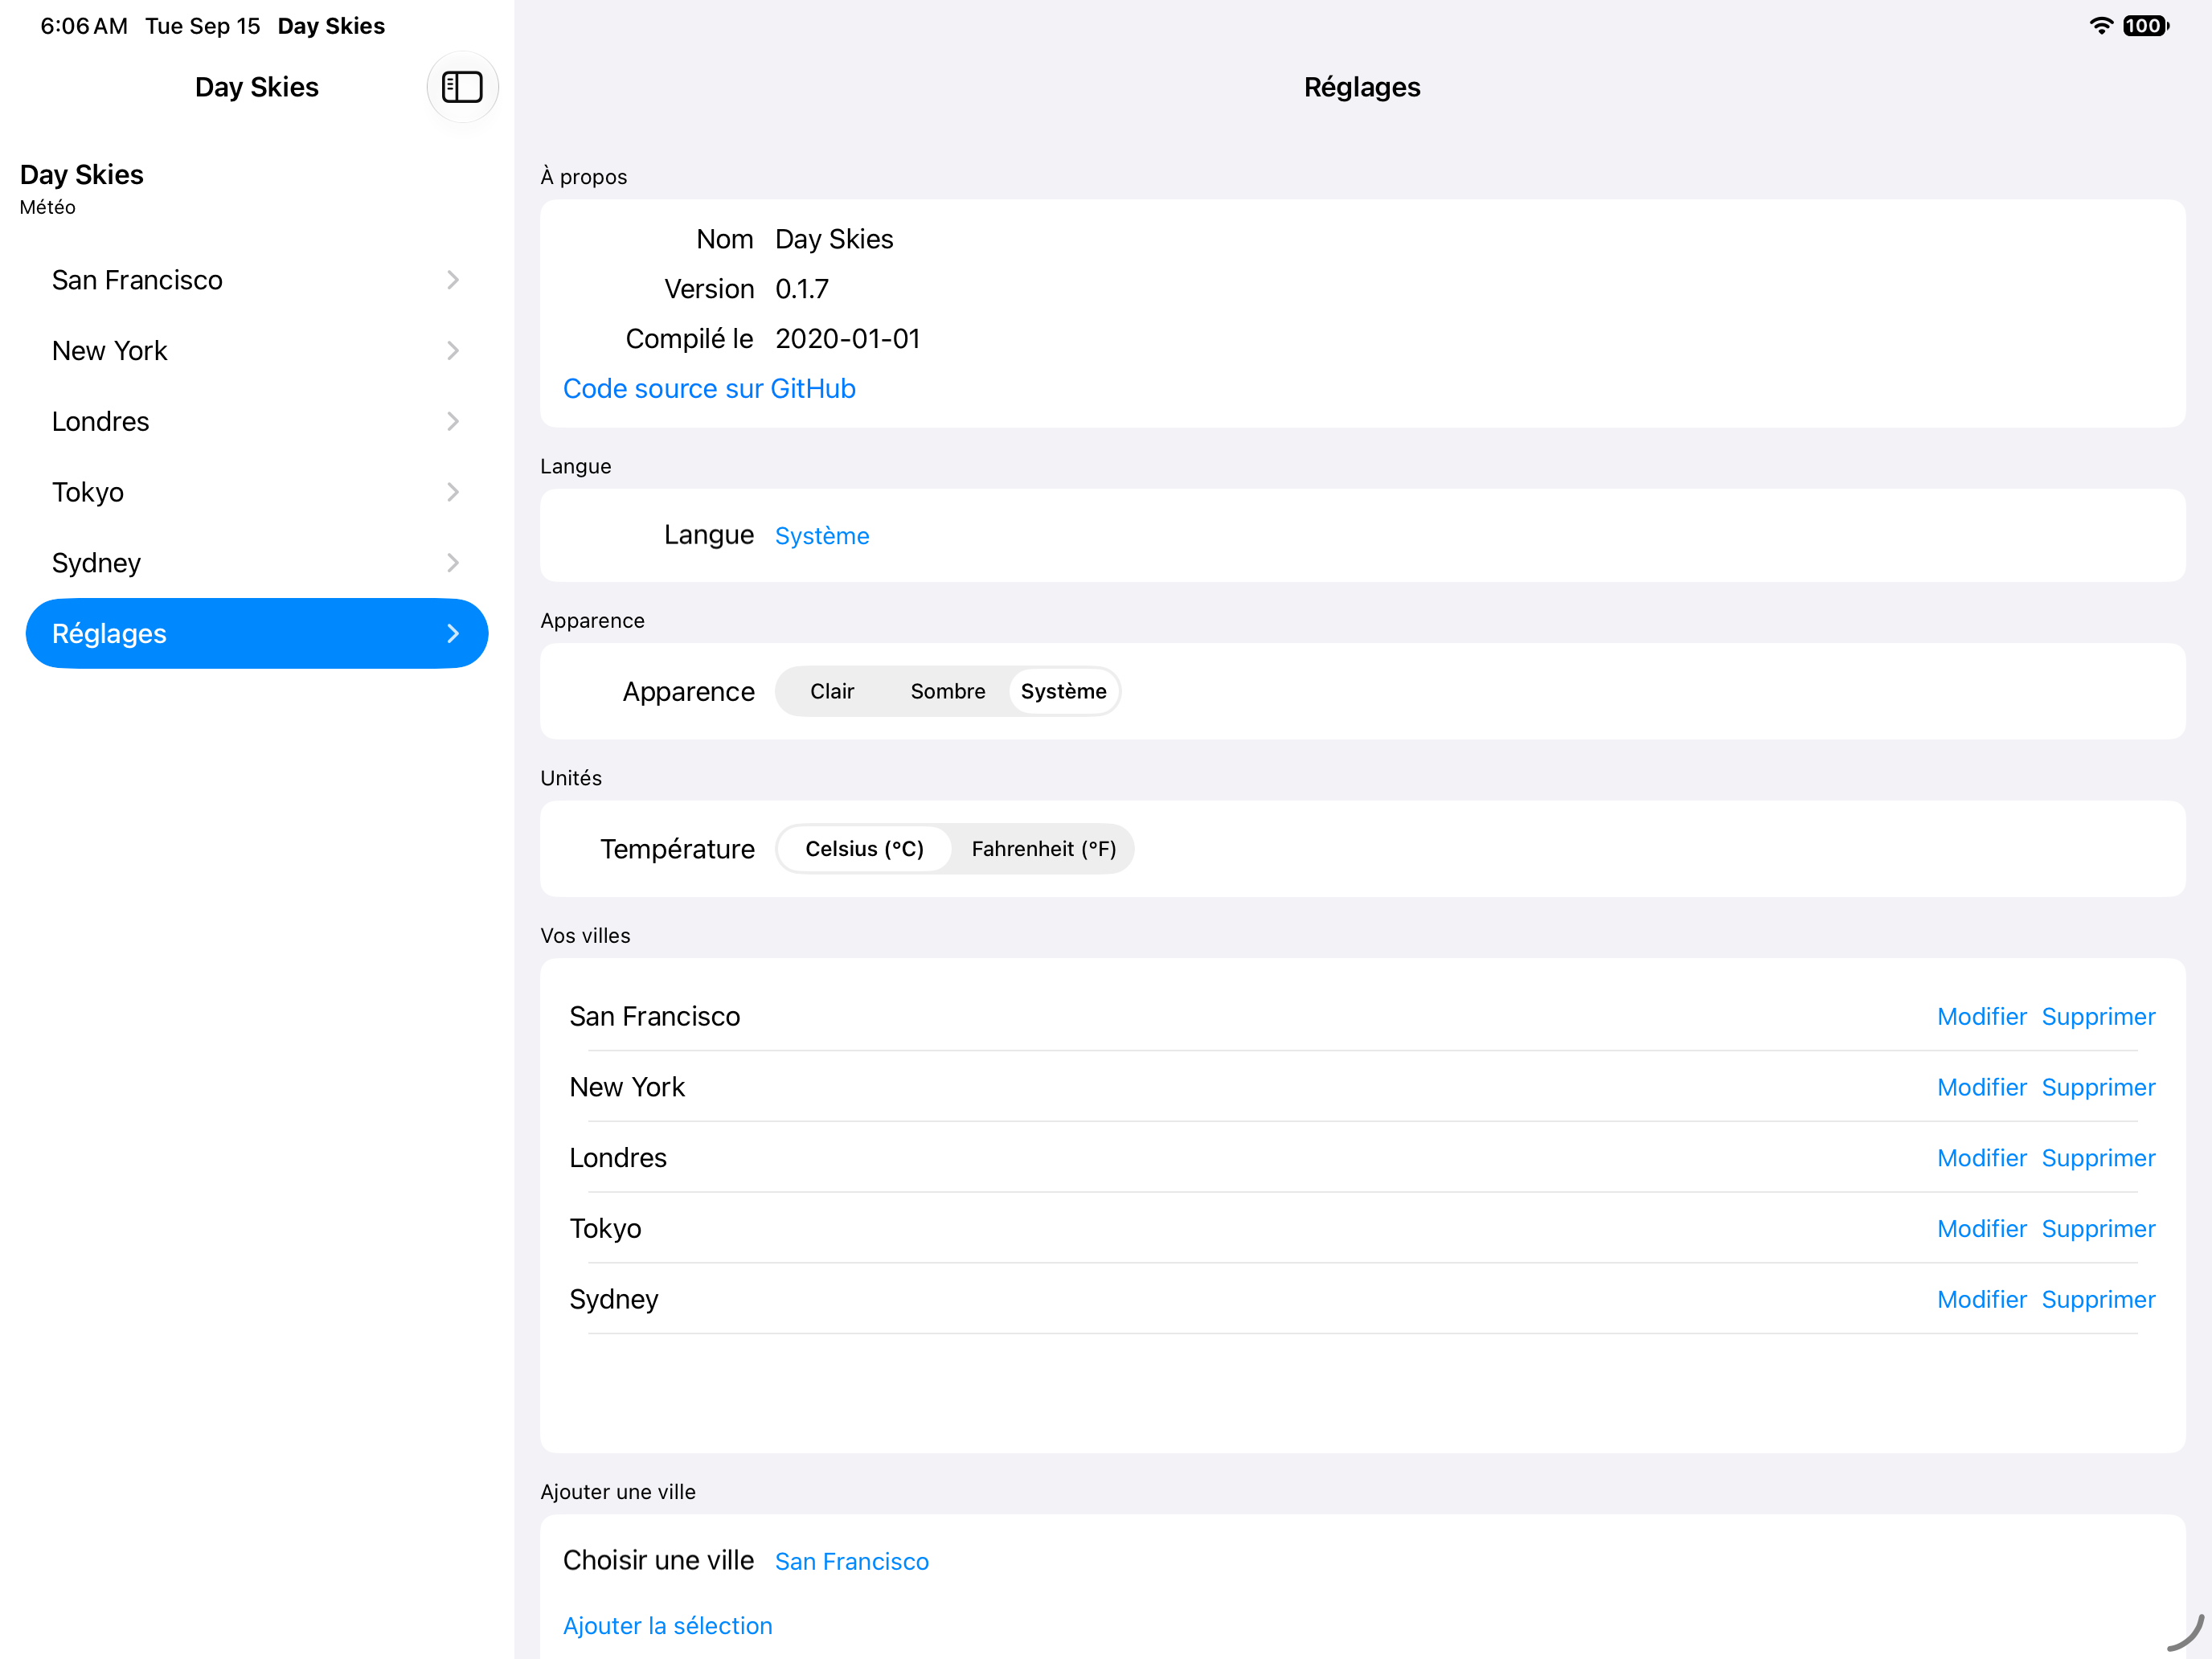
Task: Click chevron next to Sydney sidebar item
Action: (x=453, y=563)
